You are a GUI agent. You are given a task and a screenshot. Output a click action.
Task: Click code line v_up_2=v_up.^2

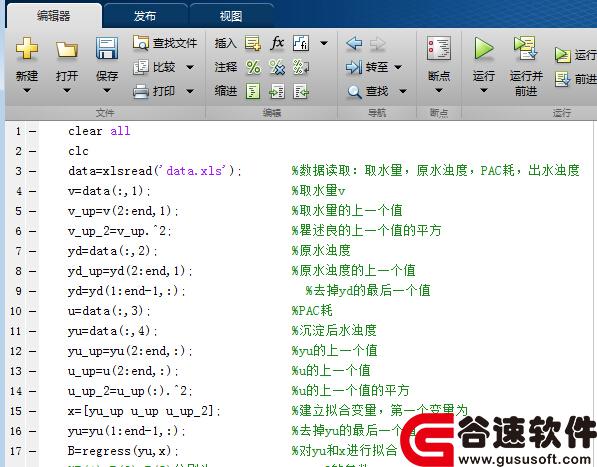pos(120,231)
